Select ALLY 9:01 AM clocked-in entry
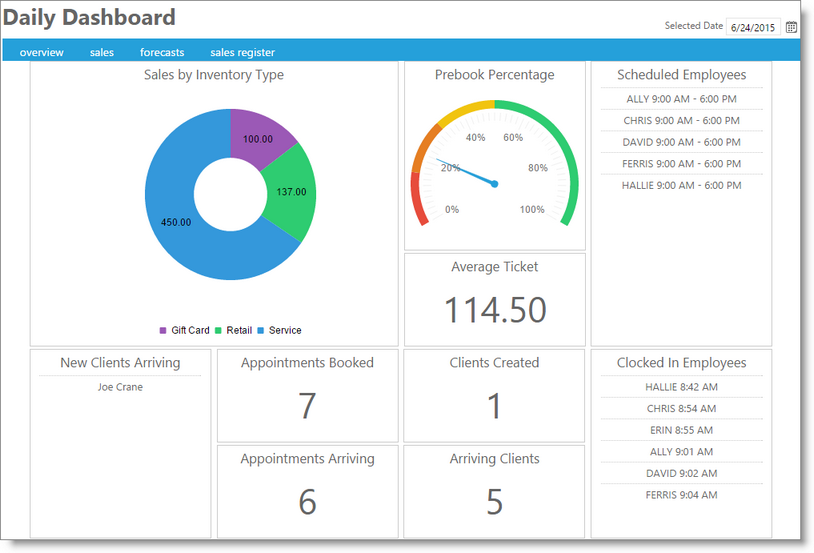 682,452
